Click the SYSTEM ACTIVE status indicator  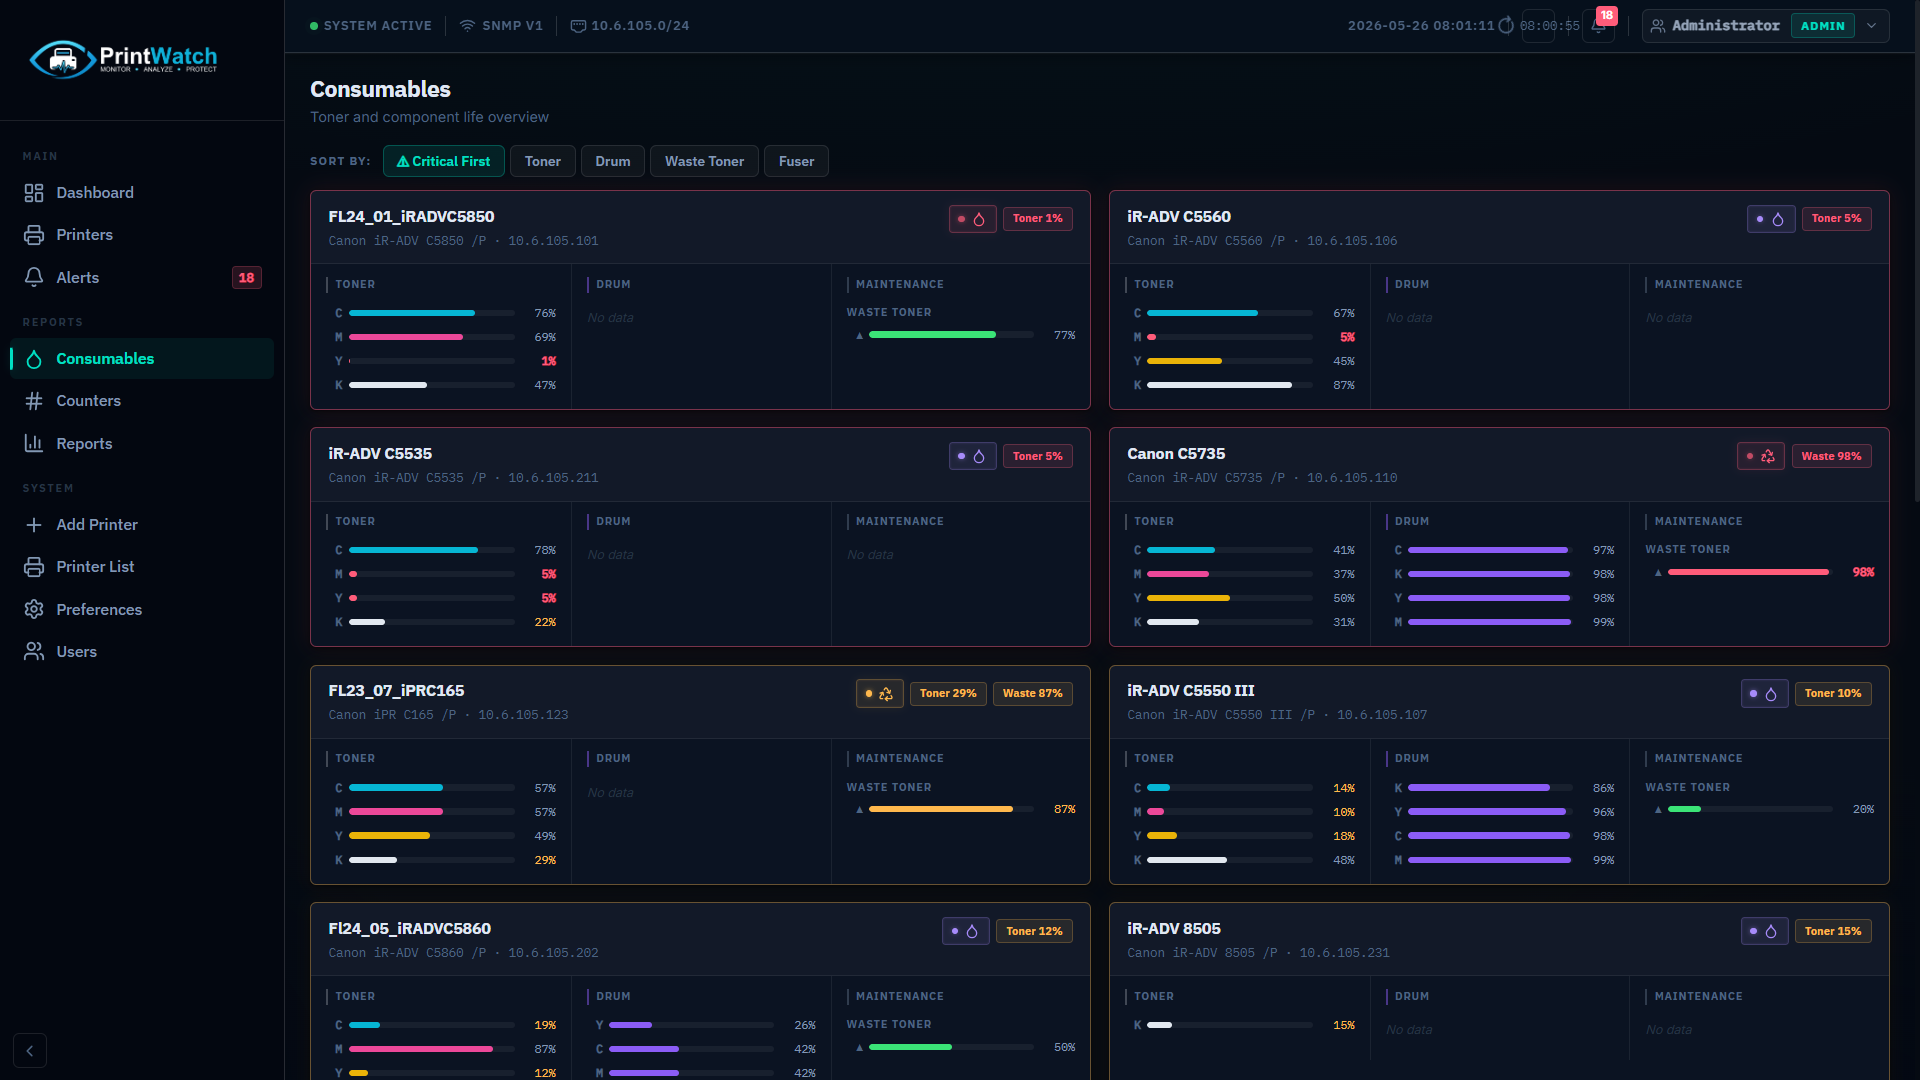[x=371, y=26]
